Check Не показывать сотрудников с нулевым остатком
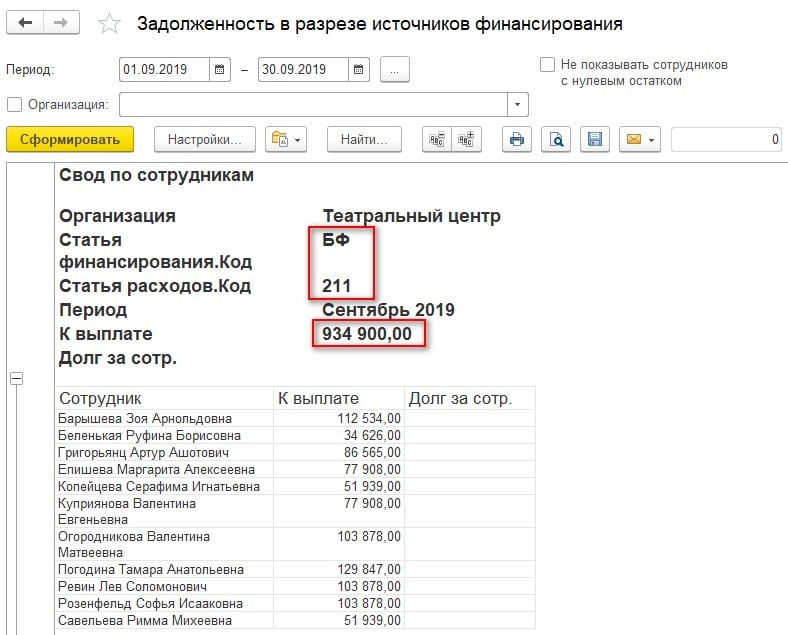The height and width of the screenshot is (635, 788). [x=547, y=65]
